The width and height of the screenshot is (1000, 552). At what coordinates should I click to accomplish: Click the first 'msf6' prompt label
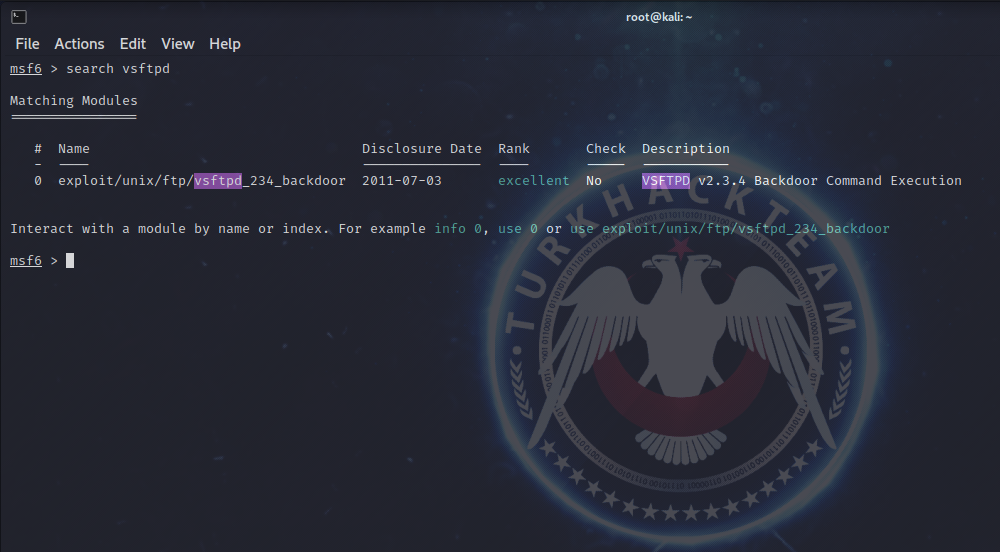pyautogui.click(x=26, y=69)
